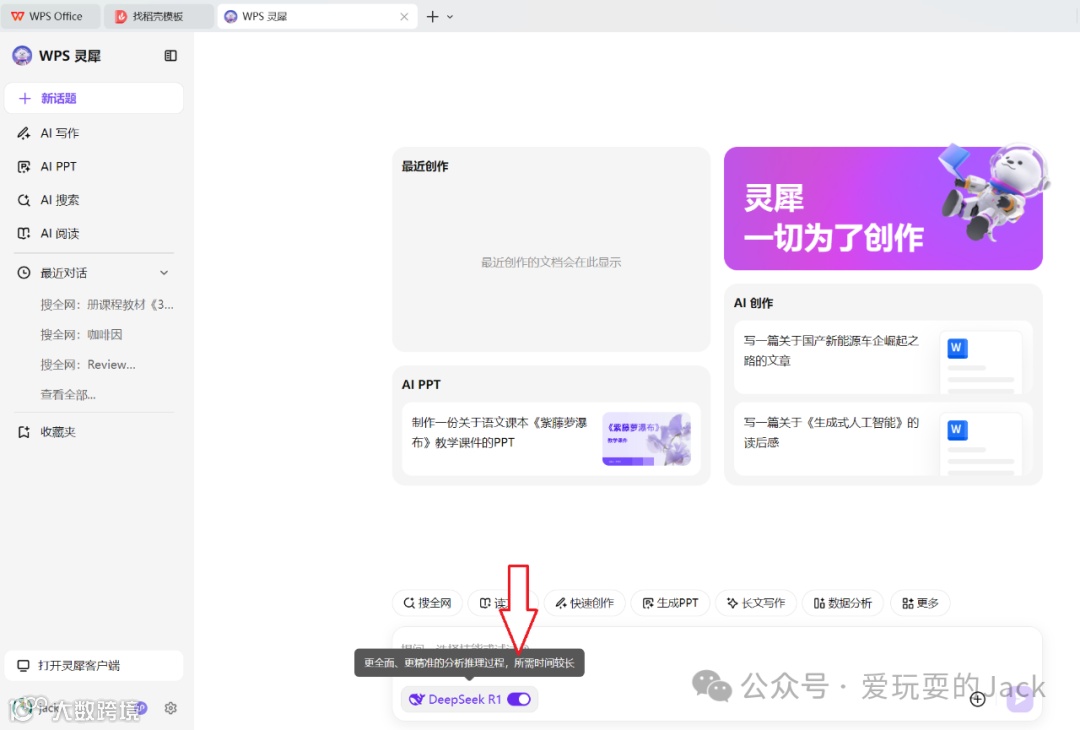Click the 收藏夹 bookmark icon
The height and width of the screenshot is (730, 1080).
[x=23, y=432]
